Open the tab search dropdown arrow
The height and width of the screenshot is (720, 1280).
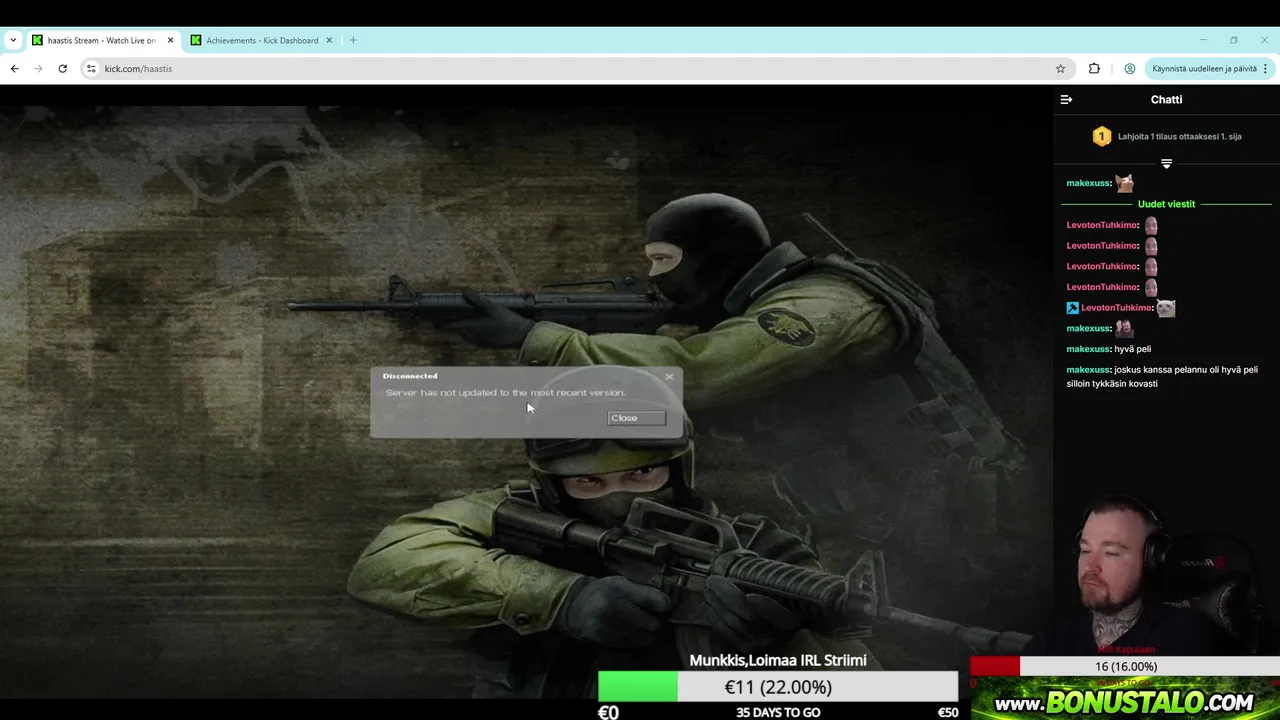(13, 40)
